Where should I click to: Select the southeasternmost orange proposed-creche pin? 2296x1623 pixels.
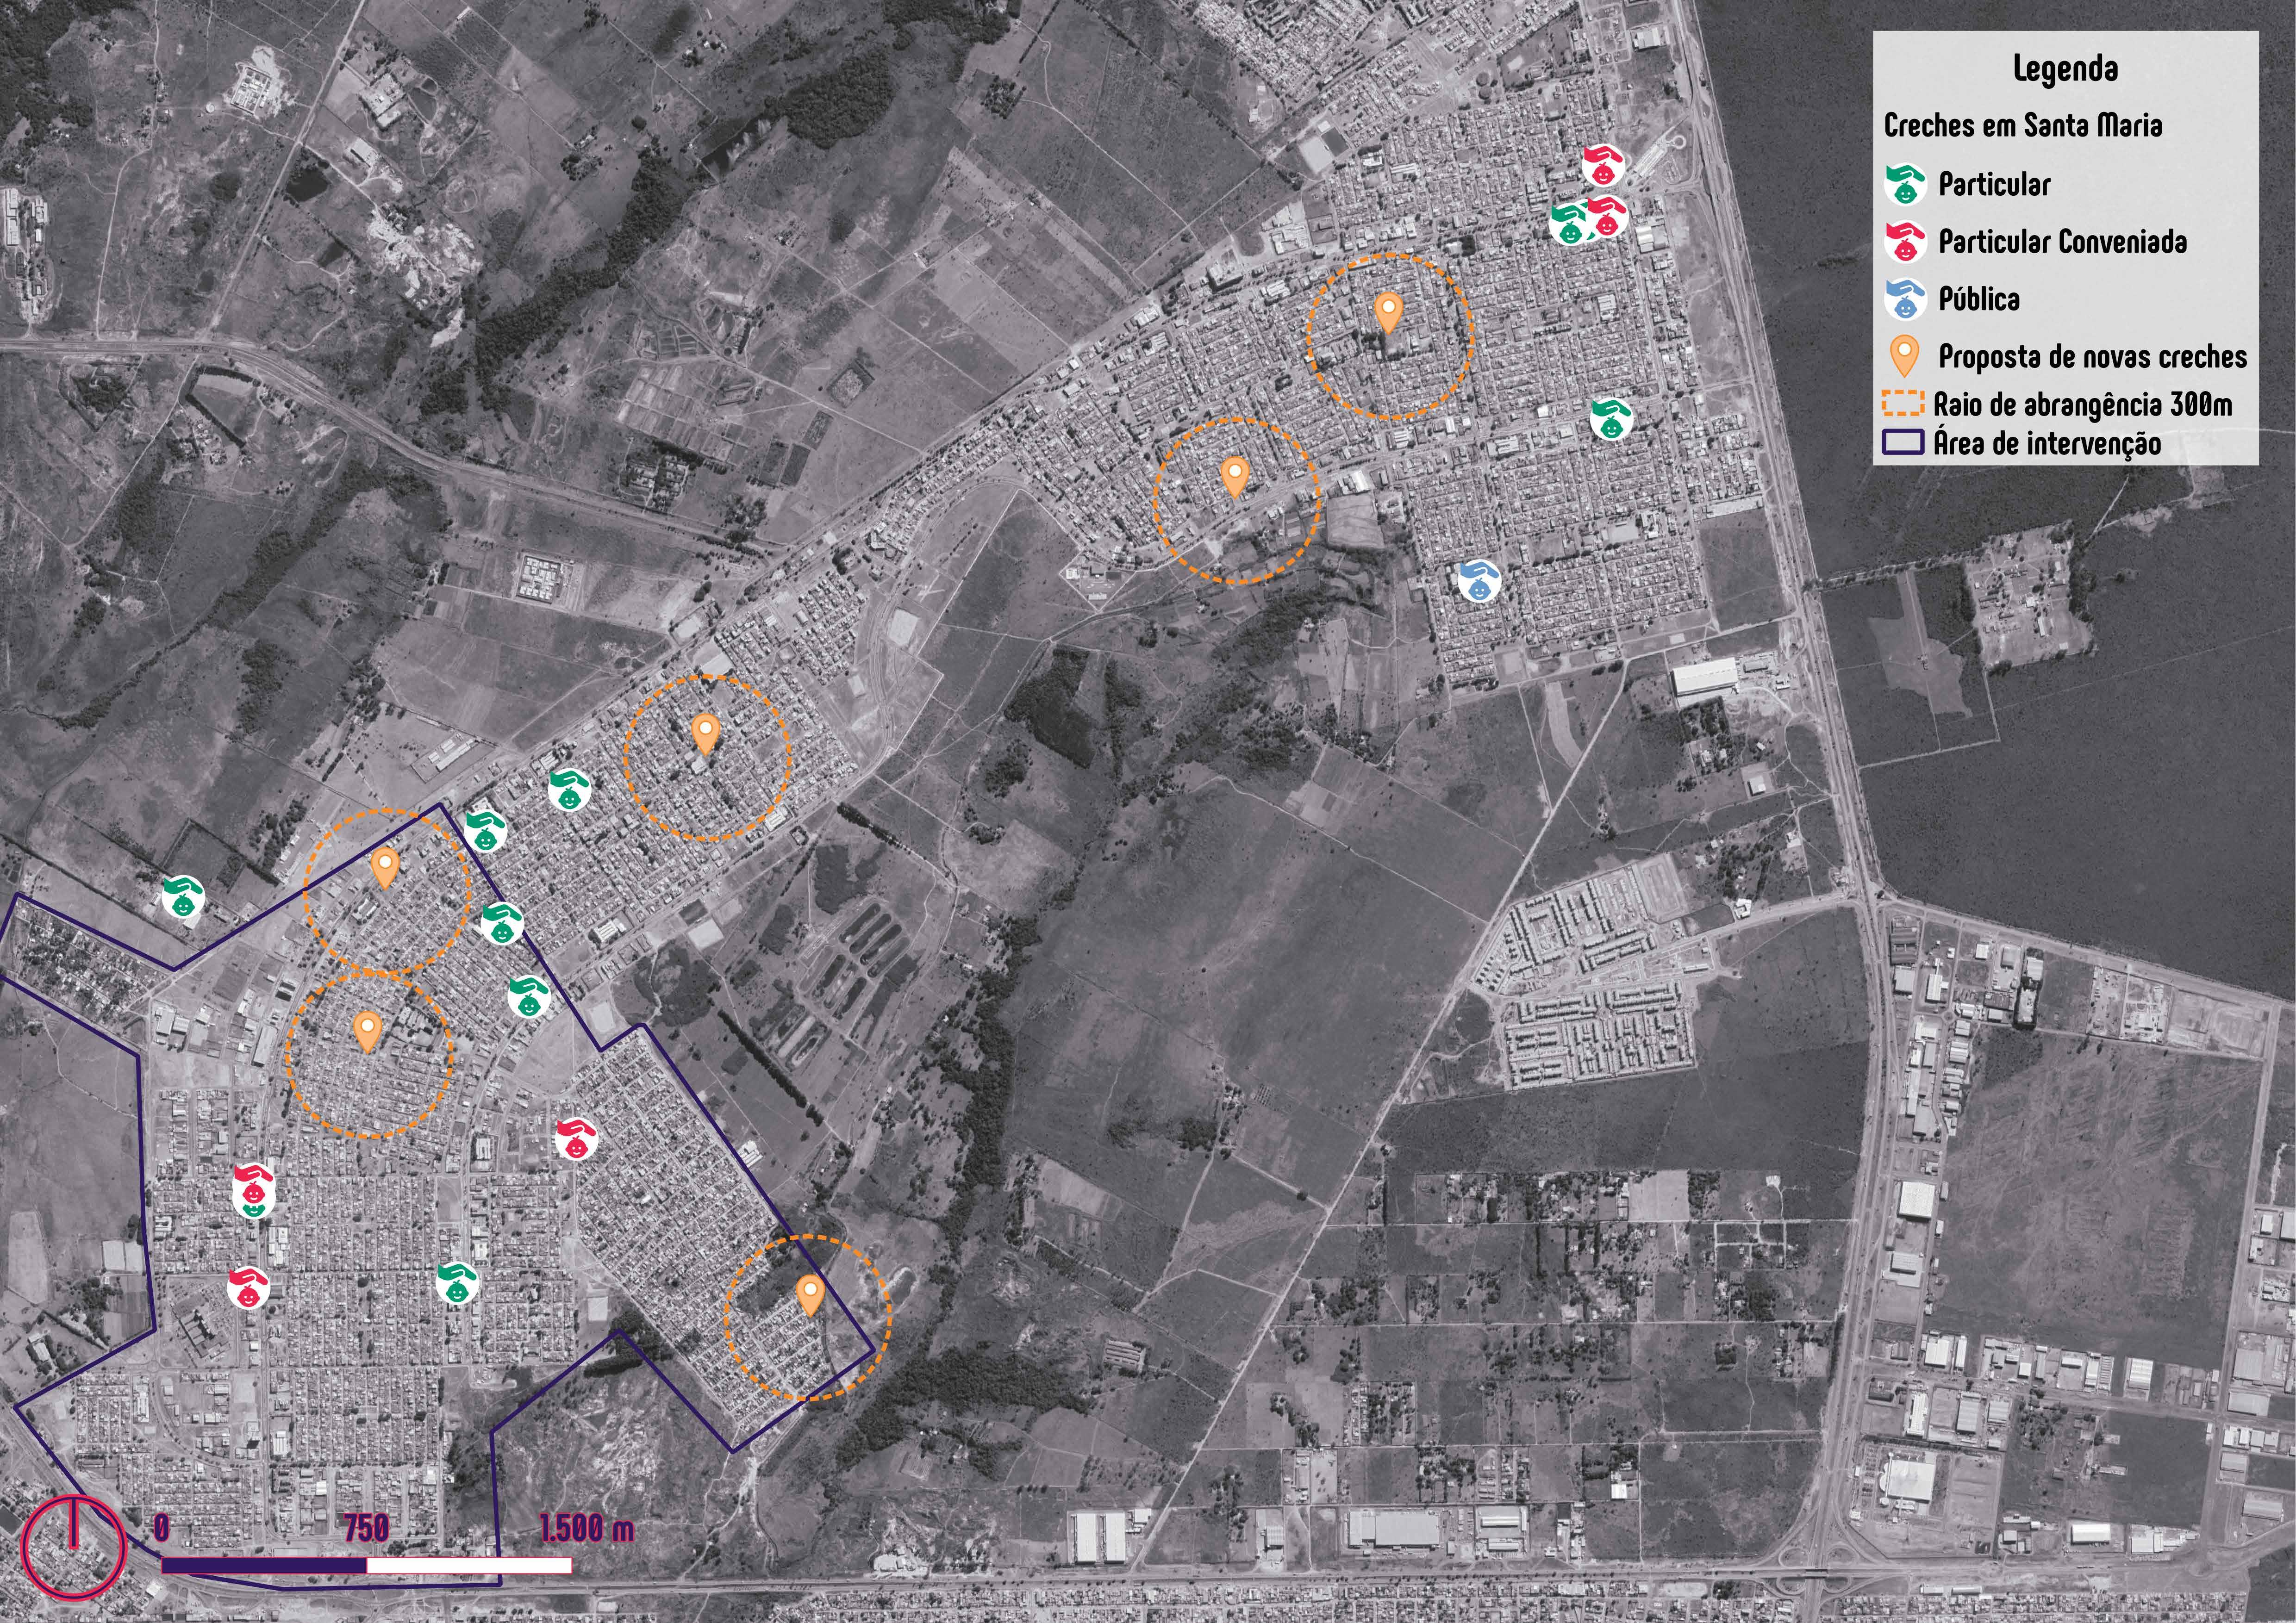point(810,1296)
